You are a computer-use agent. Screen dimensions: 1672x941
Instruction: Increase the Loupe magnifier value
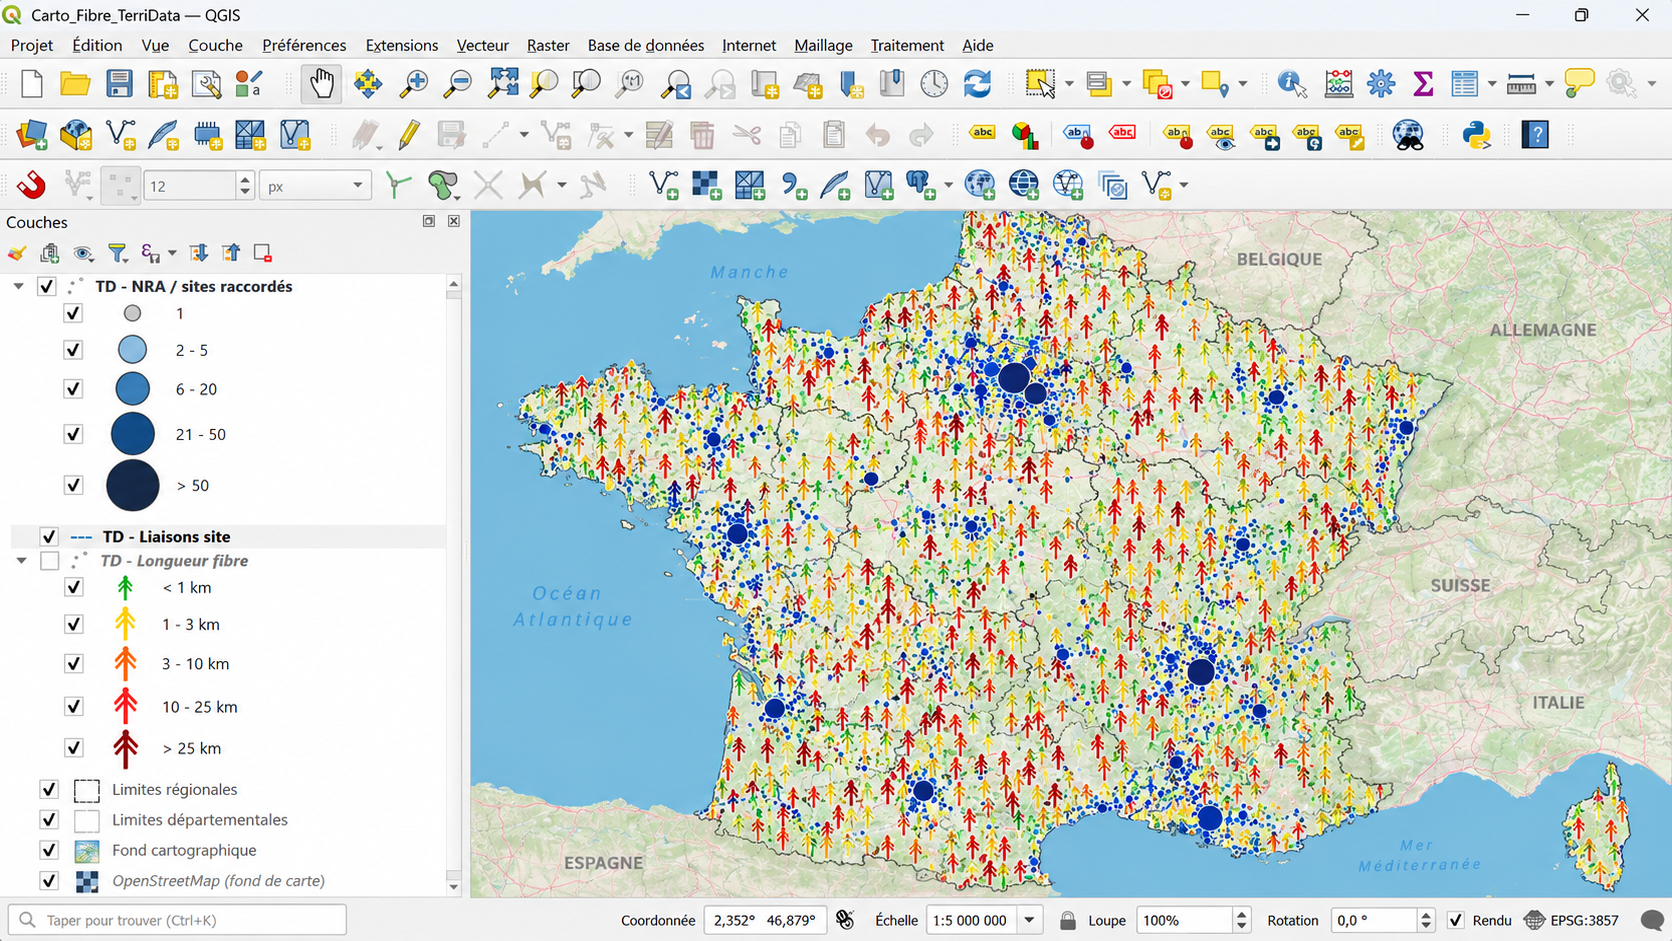(1241, 913)
